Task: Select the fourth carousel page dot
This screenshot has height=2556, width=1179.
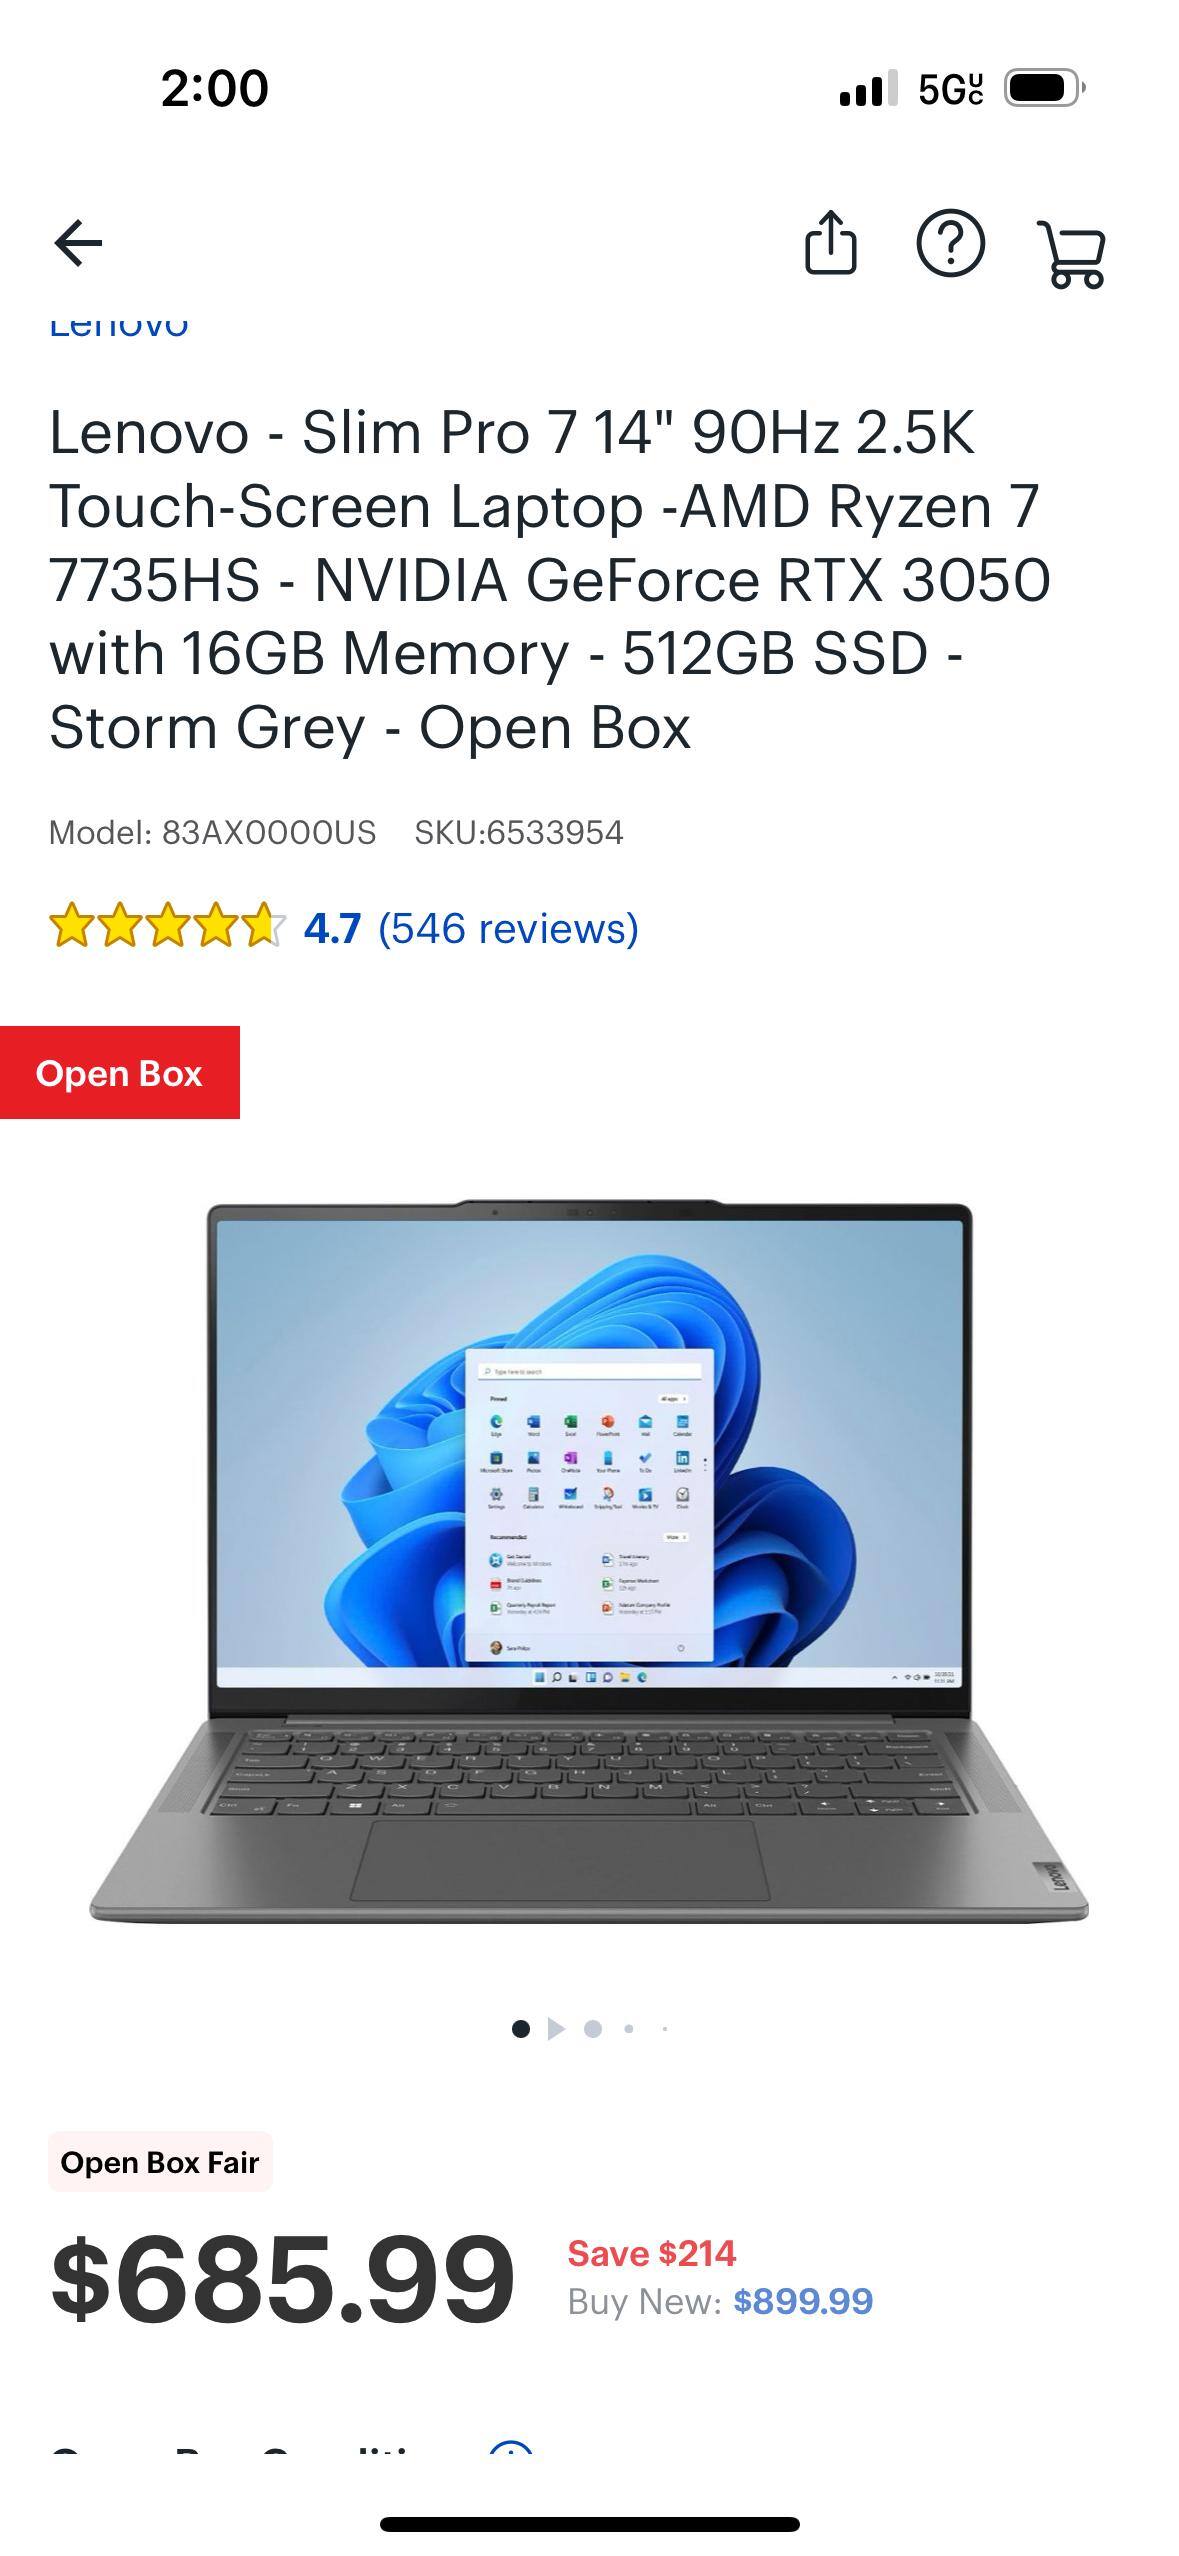Action: (x=629, y=2029)
